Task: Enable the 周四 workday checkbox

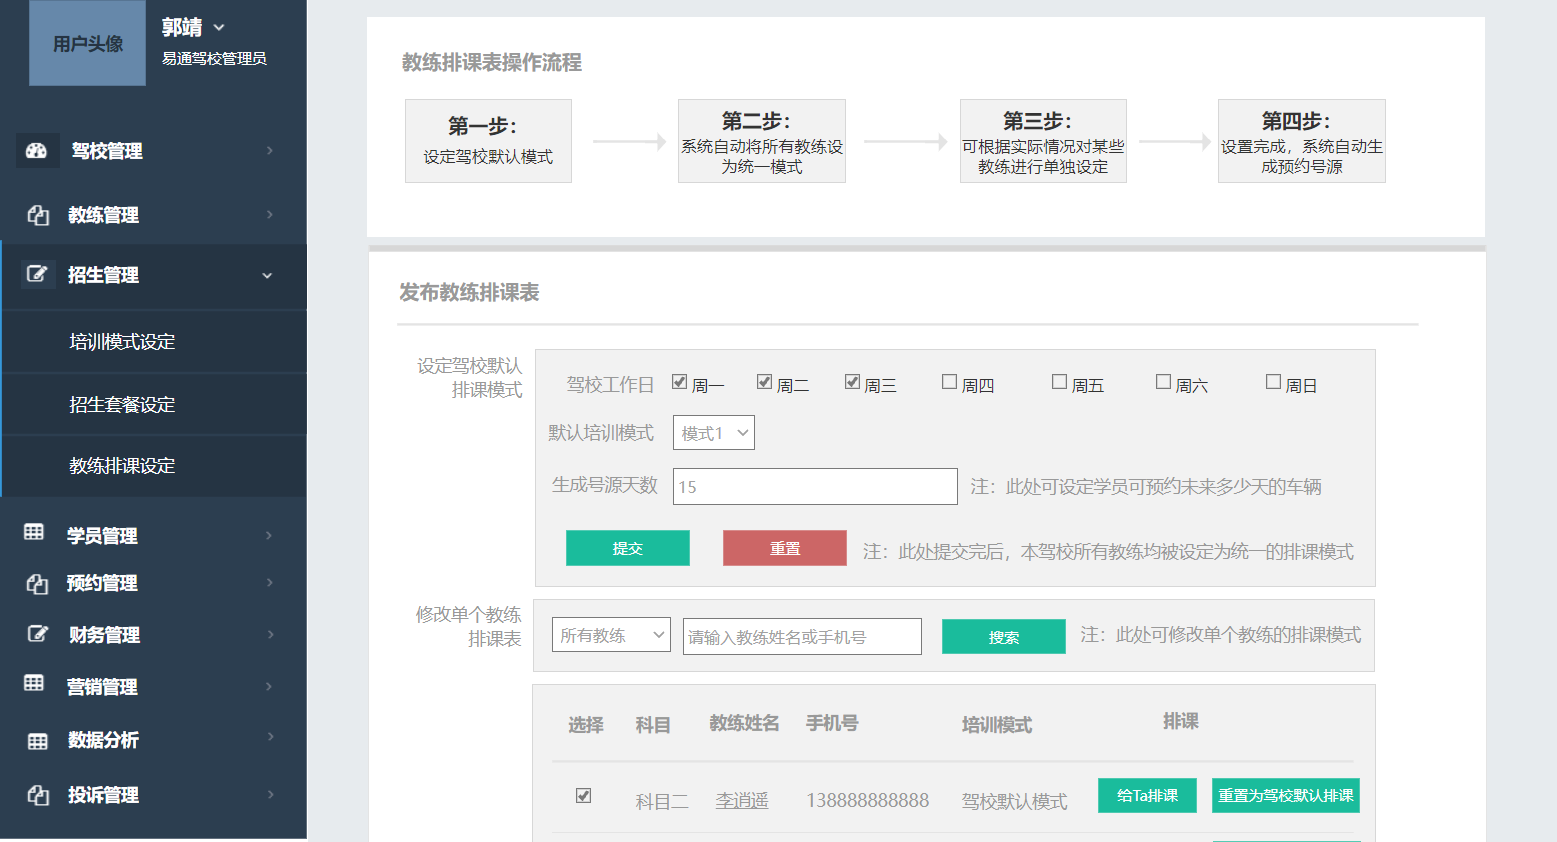Action: 950,382
